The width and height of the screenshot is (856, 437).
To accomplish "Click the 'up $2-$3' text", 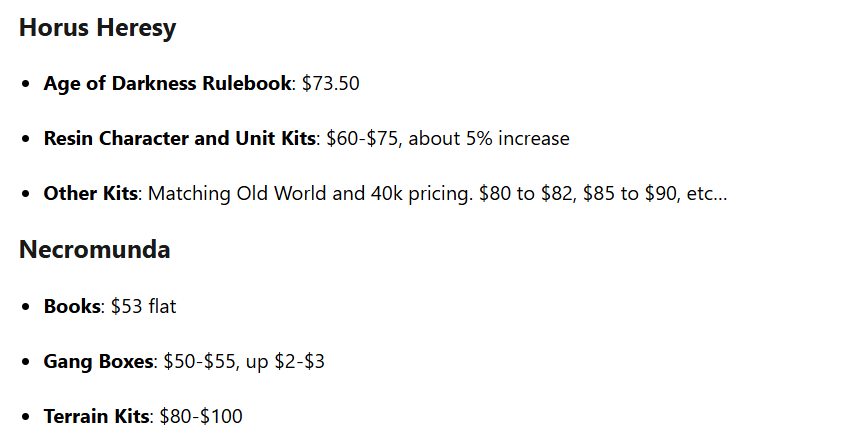I will click(286, 361).
